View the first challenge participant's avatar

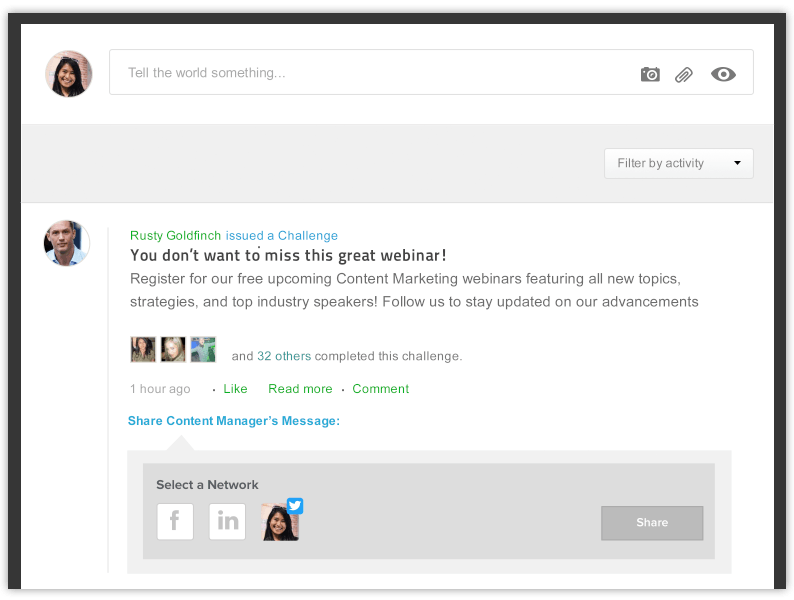tap(143, 349)
